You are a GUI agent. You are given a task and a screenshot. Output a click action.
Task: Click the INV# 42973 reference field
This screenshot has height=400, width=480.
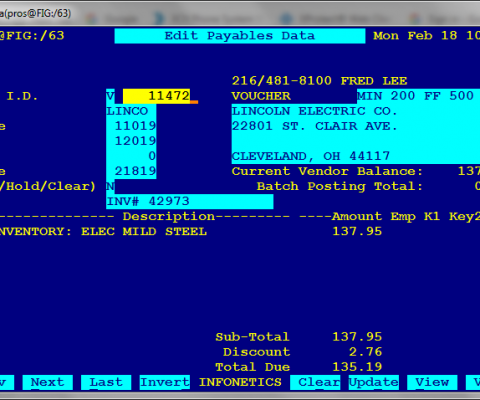[x=190, y=201]
